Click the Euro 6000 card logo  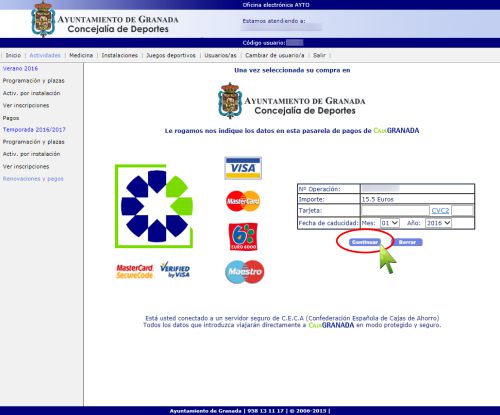[243, 237]
